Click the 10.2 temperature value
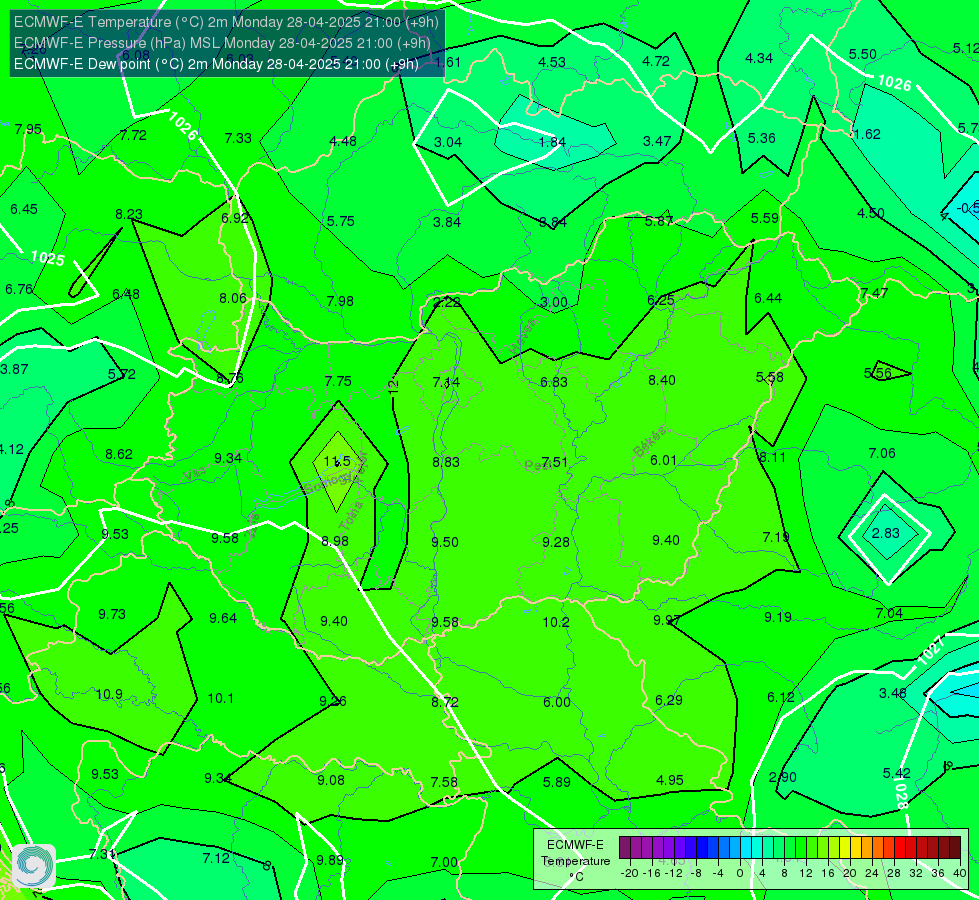979x900 pixels. point(556,622)
